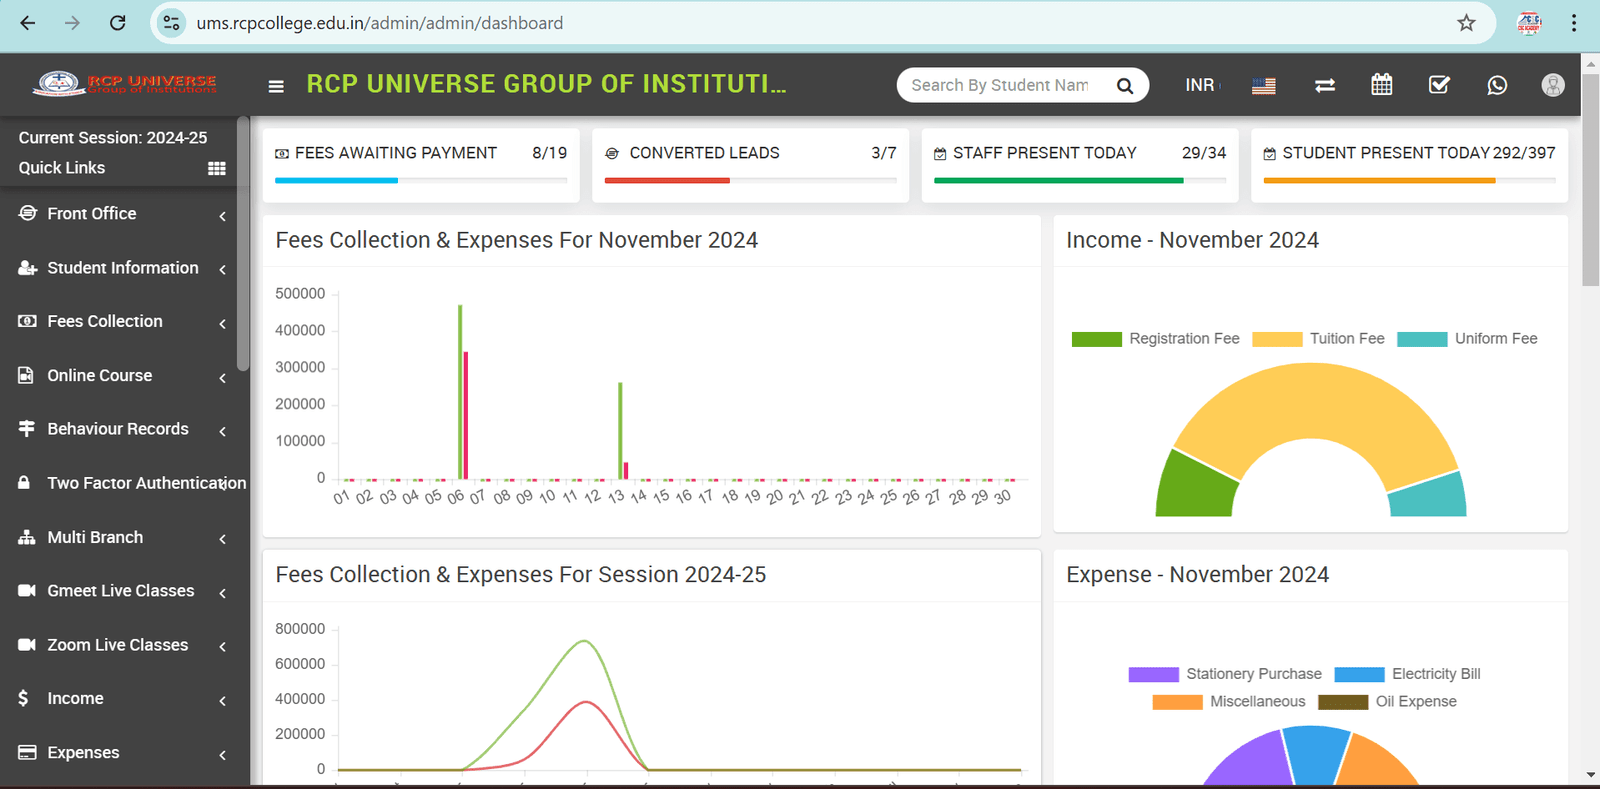Open the user profile avatar
The height and width of the screenshot is (789, 1600).
pyautogui.click(x=1552, y=85)
